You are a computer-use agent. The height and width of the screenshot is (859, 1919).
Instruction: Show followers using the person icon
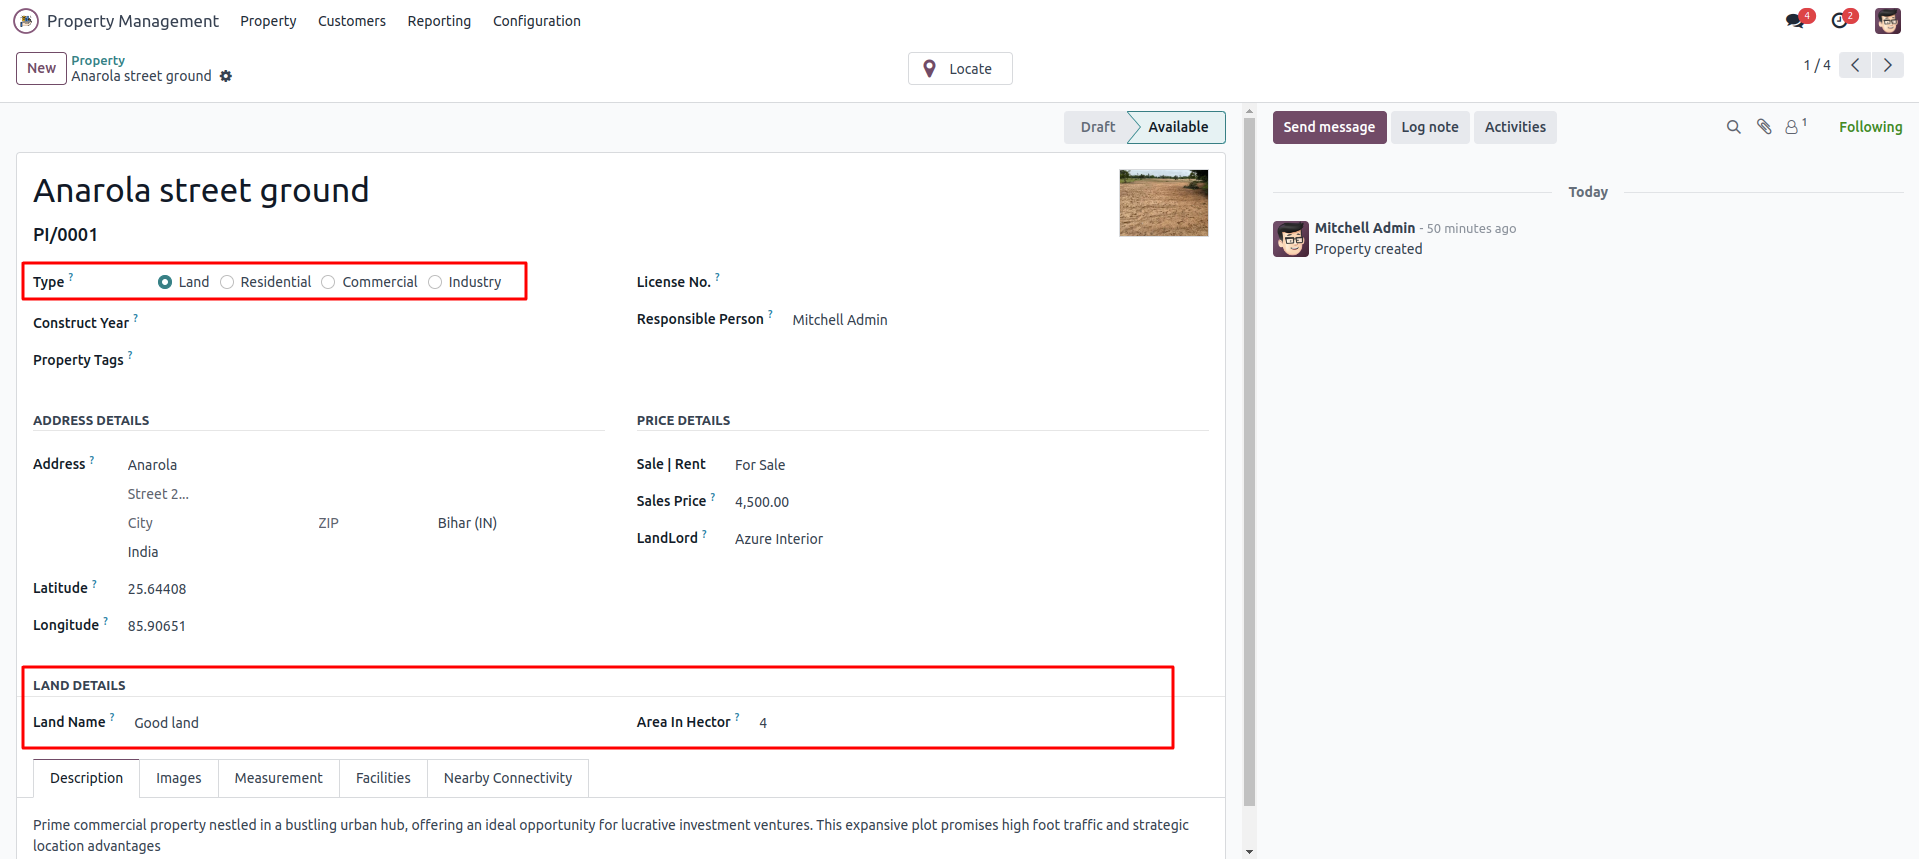(x=1792, y=127)
